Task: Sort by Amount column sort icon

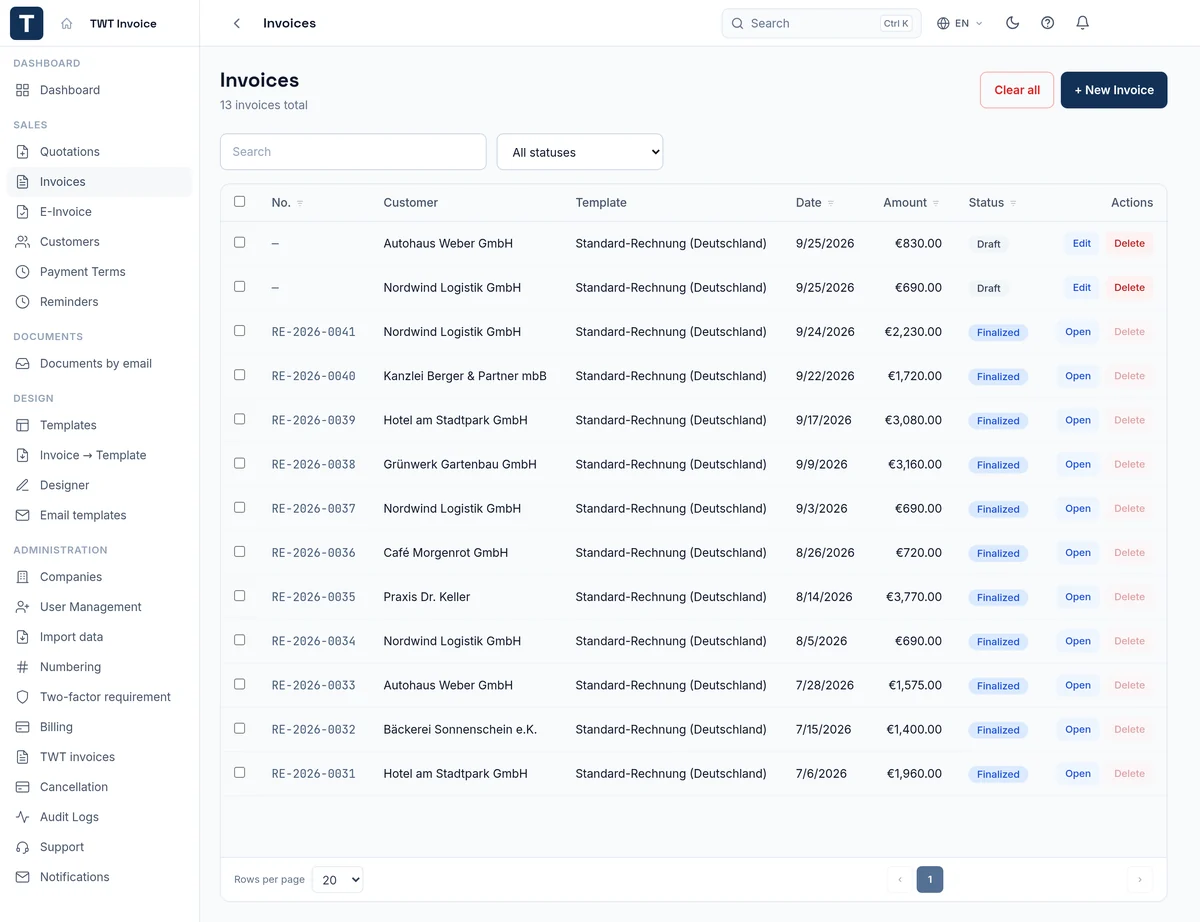Action: [x=936, y=203]
